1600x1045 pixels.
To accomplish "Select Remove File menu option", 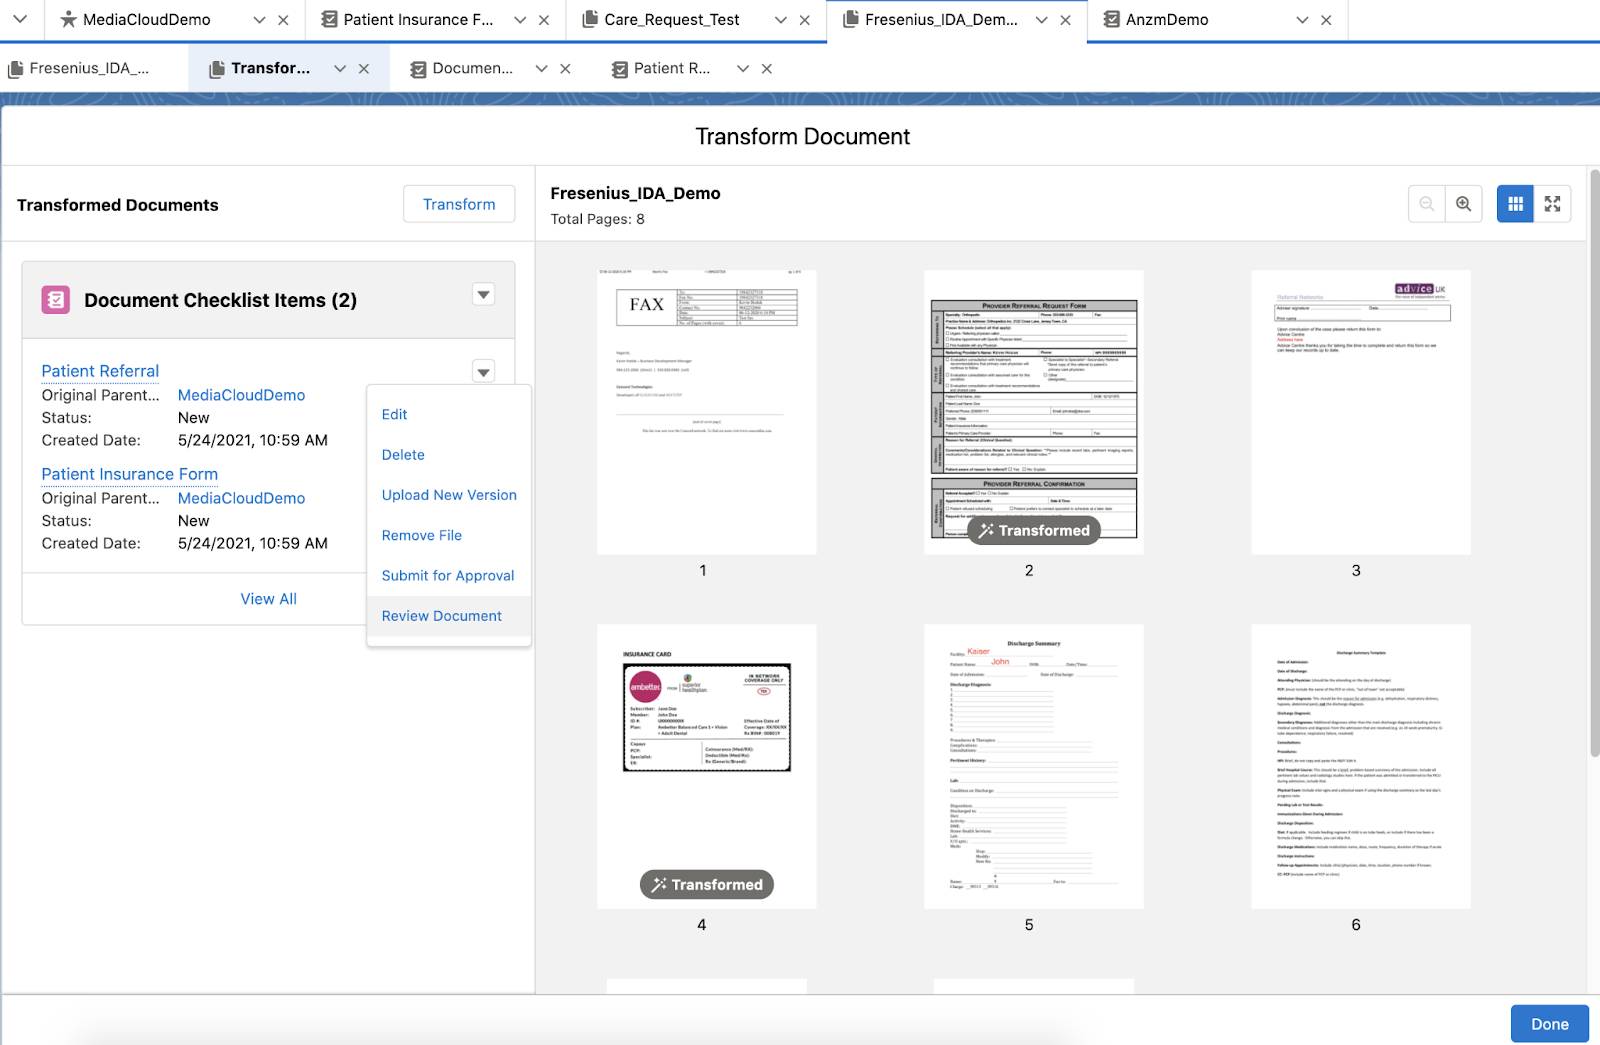I will [449, 536].
